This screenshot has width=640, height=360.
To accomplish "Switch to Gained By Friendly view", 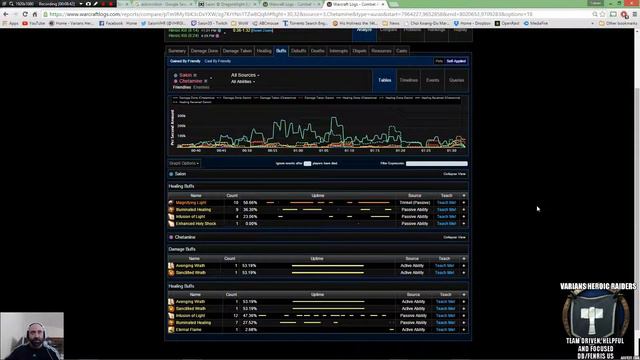I will [x=185, y=61].
